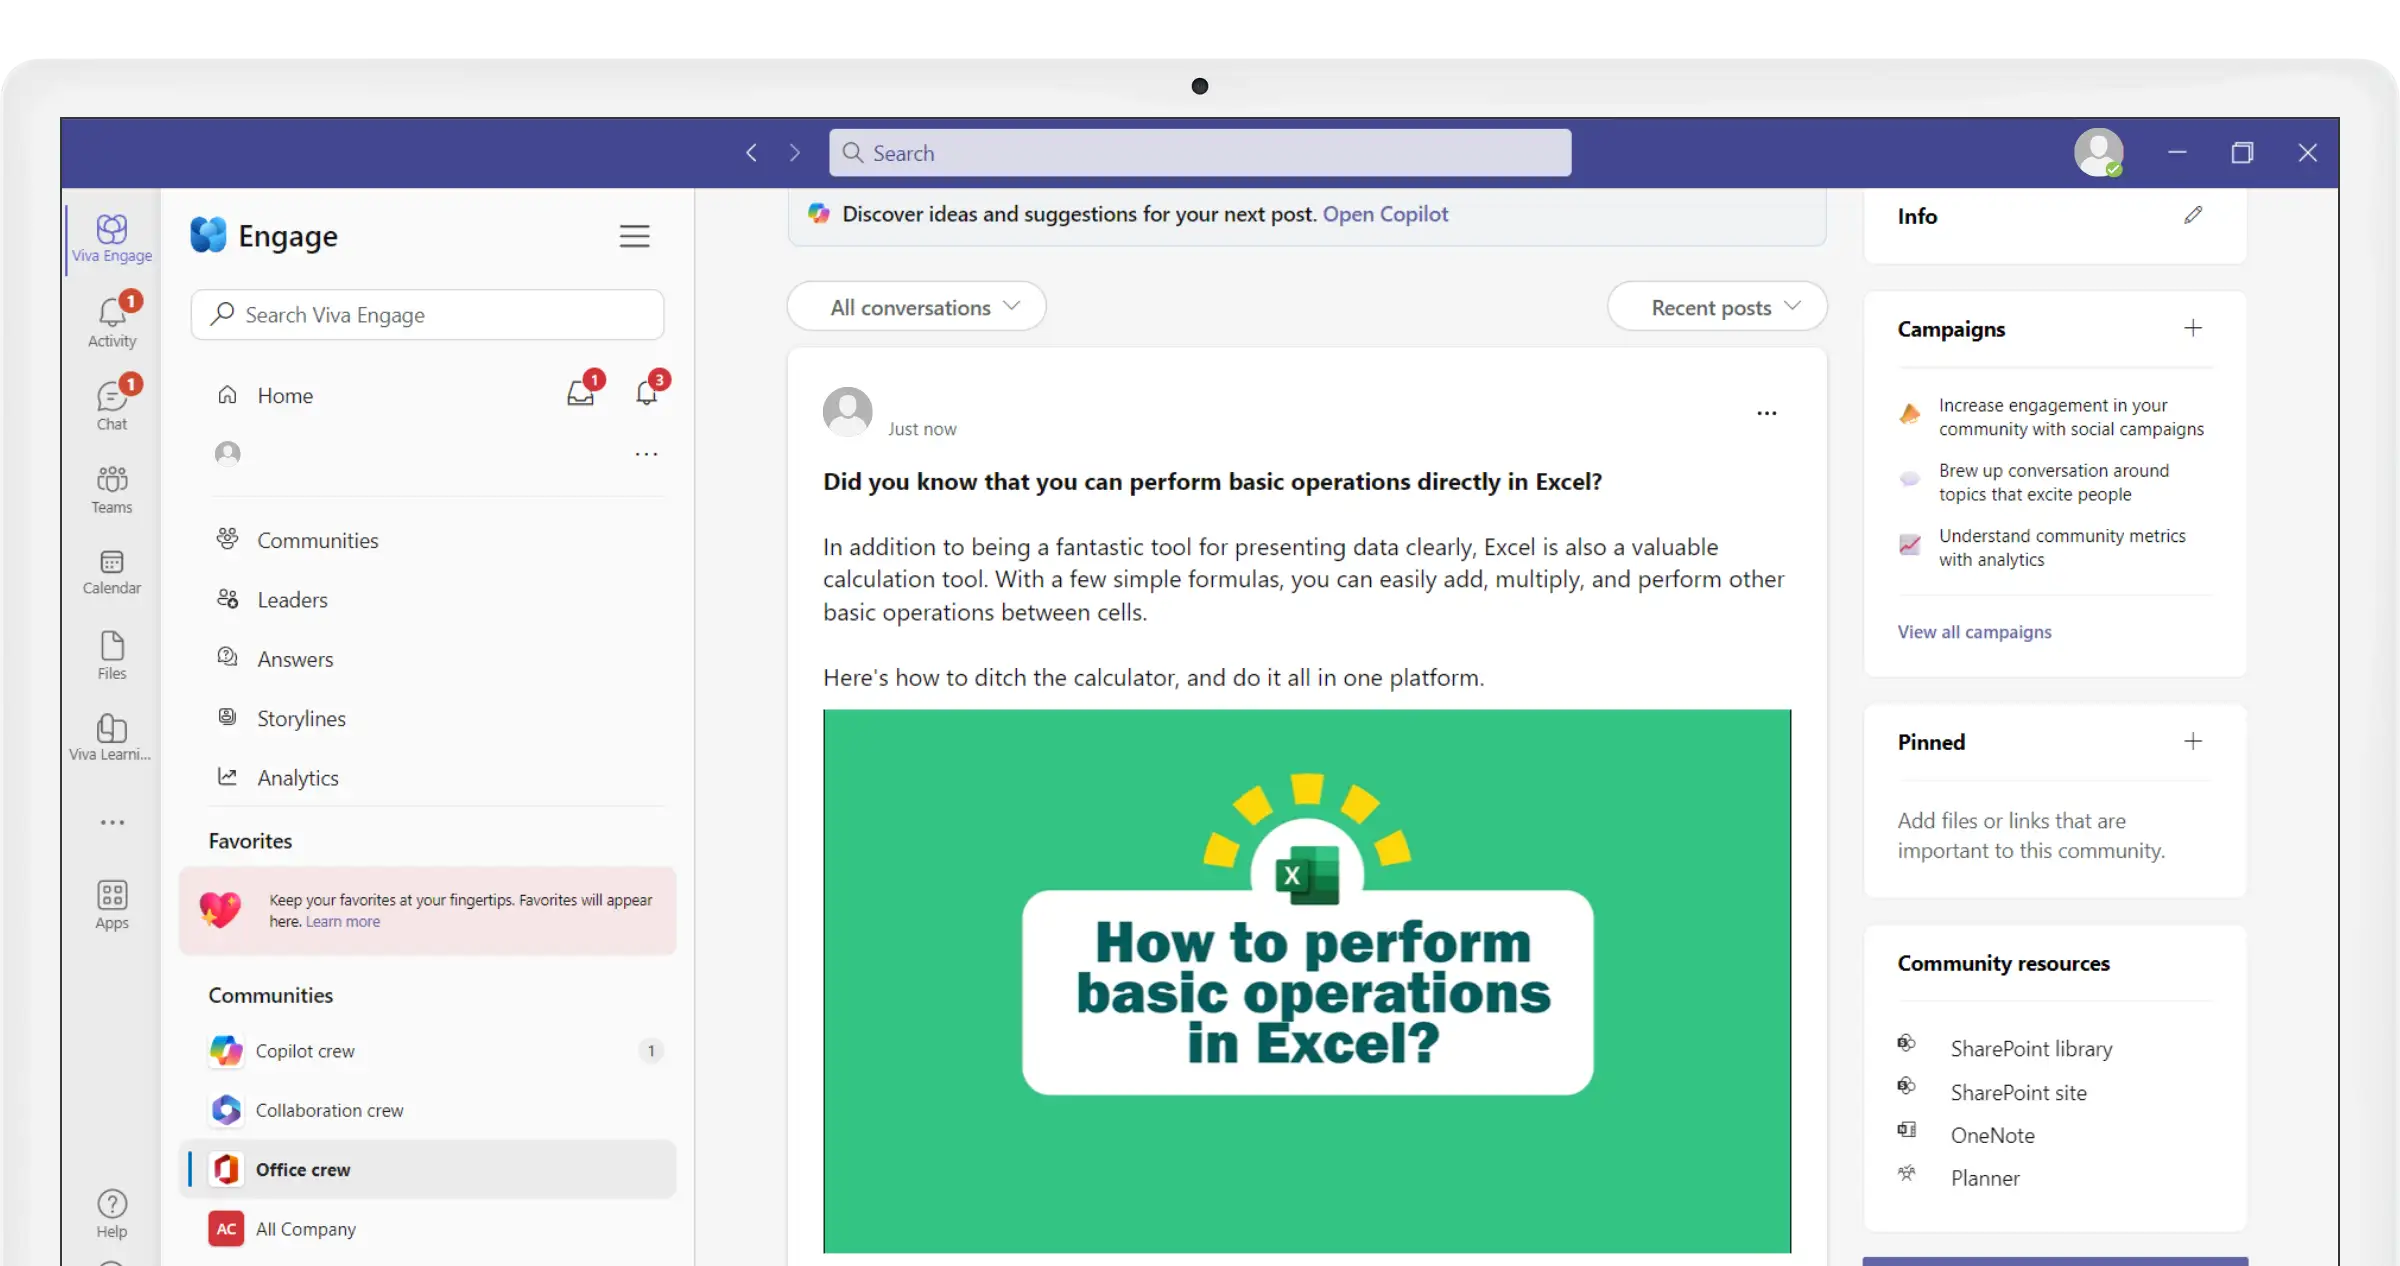Expand the Recent posts sort dropdown
The image size is (2400, 1266).
click(x=1717, y=307)
